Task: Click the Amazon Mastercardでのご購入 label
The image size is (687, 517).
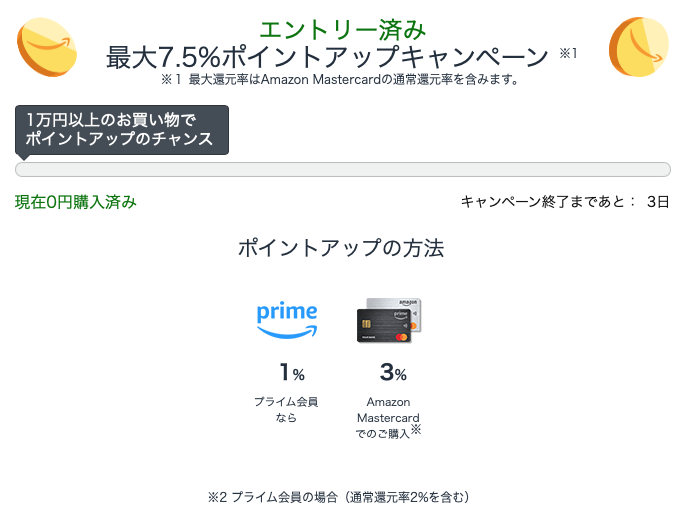Action: [x=388, y=418]
